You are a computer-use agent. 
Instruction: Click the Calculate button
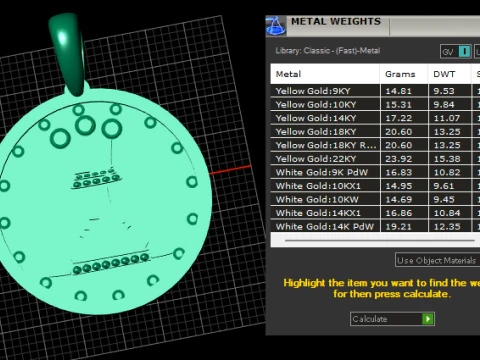(x=392, y=319)
